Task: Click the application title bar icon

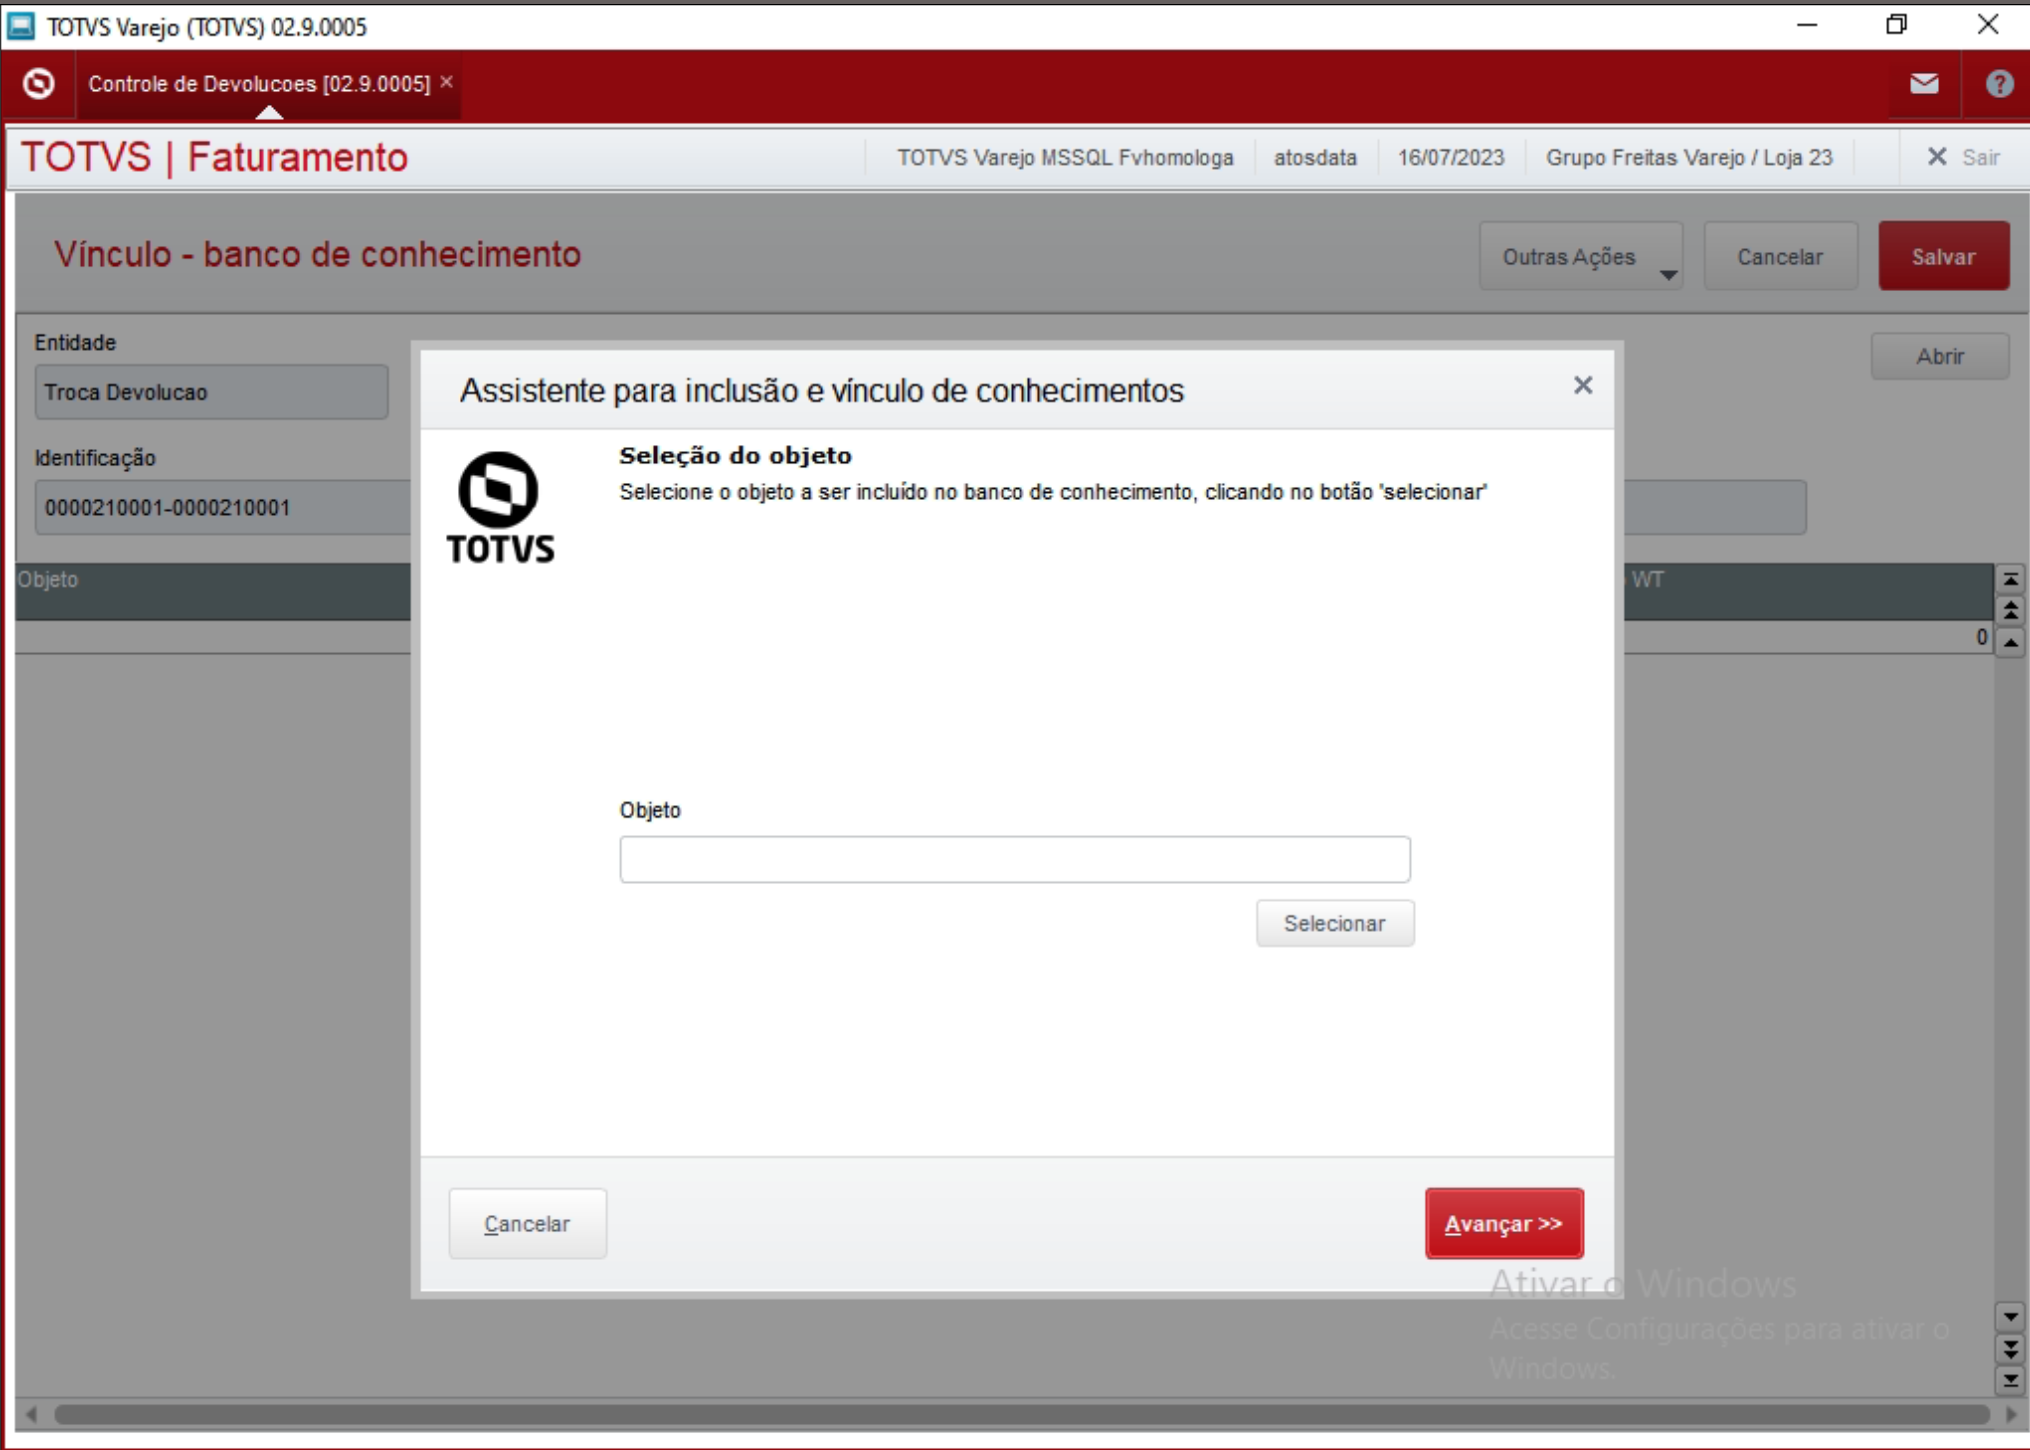Action: point(21,26)
